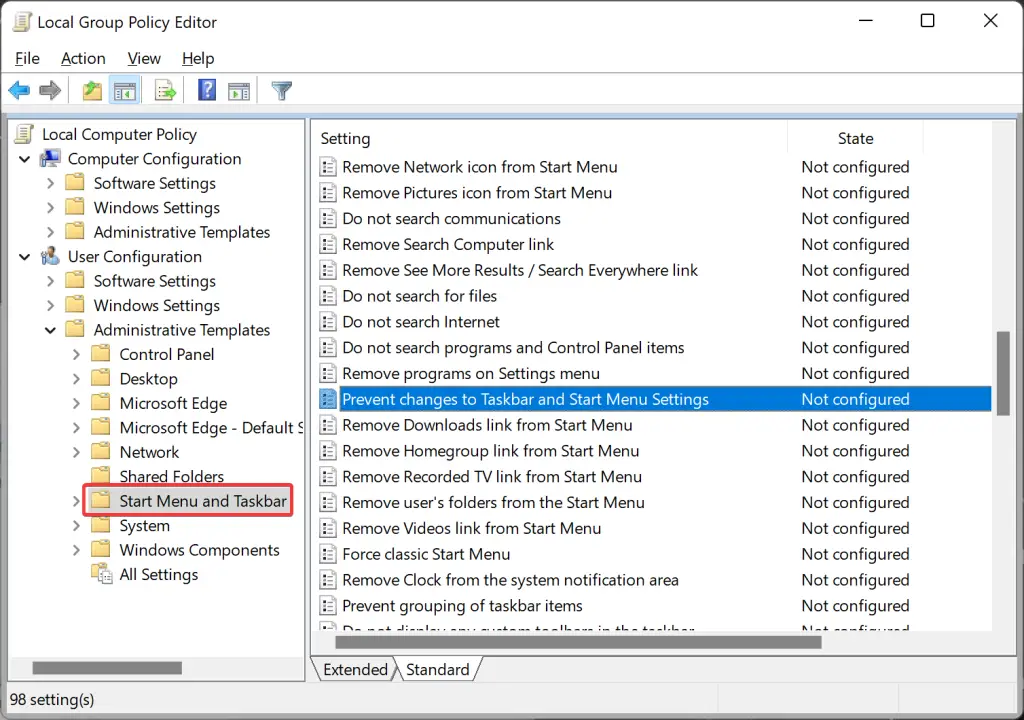Click the Export List toolbar icon
This screenshot has width=1024, height=720.
click(x=165, y=90)
